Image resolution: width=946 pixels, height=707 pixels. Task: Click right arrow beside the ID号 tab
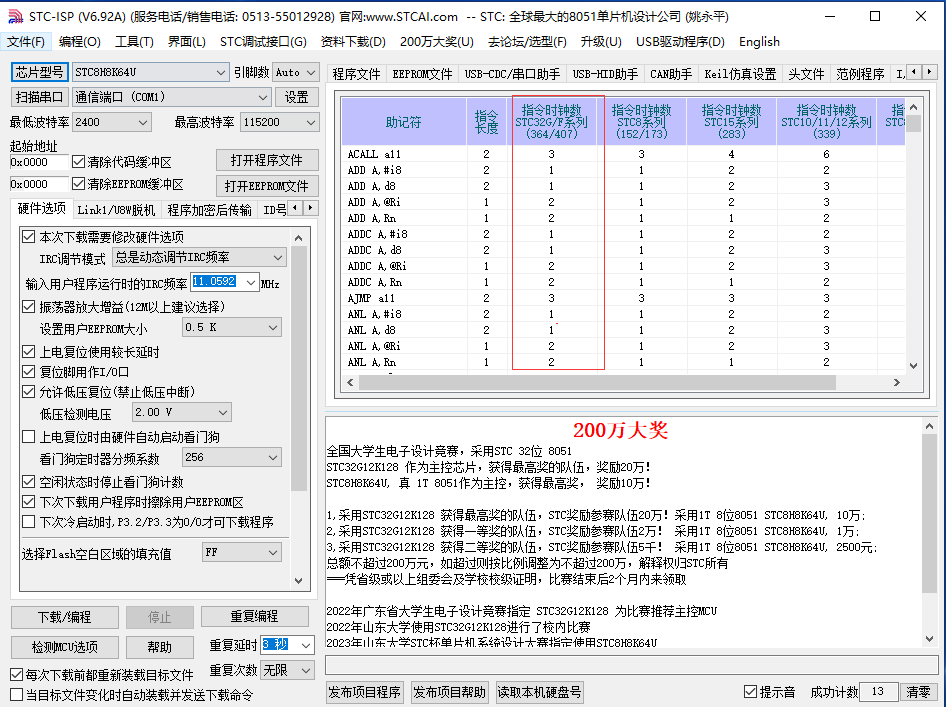pyautogui.click(x=310, y=208)
